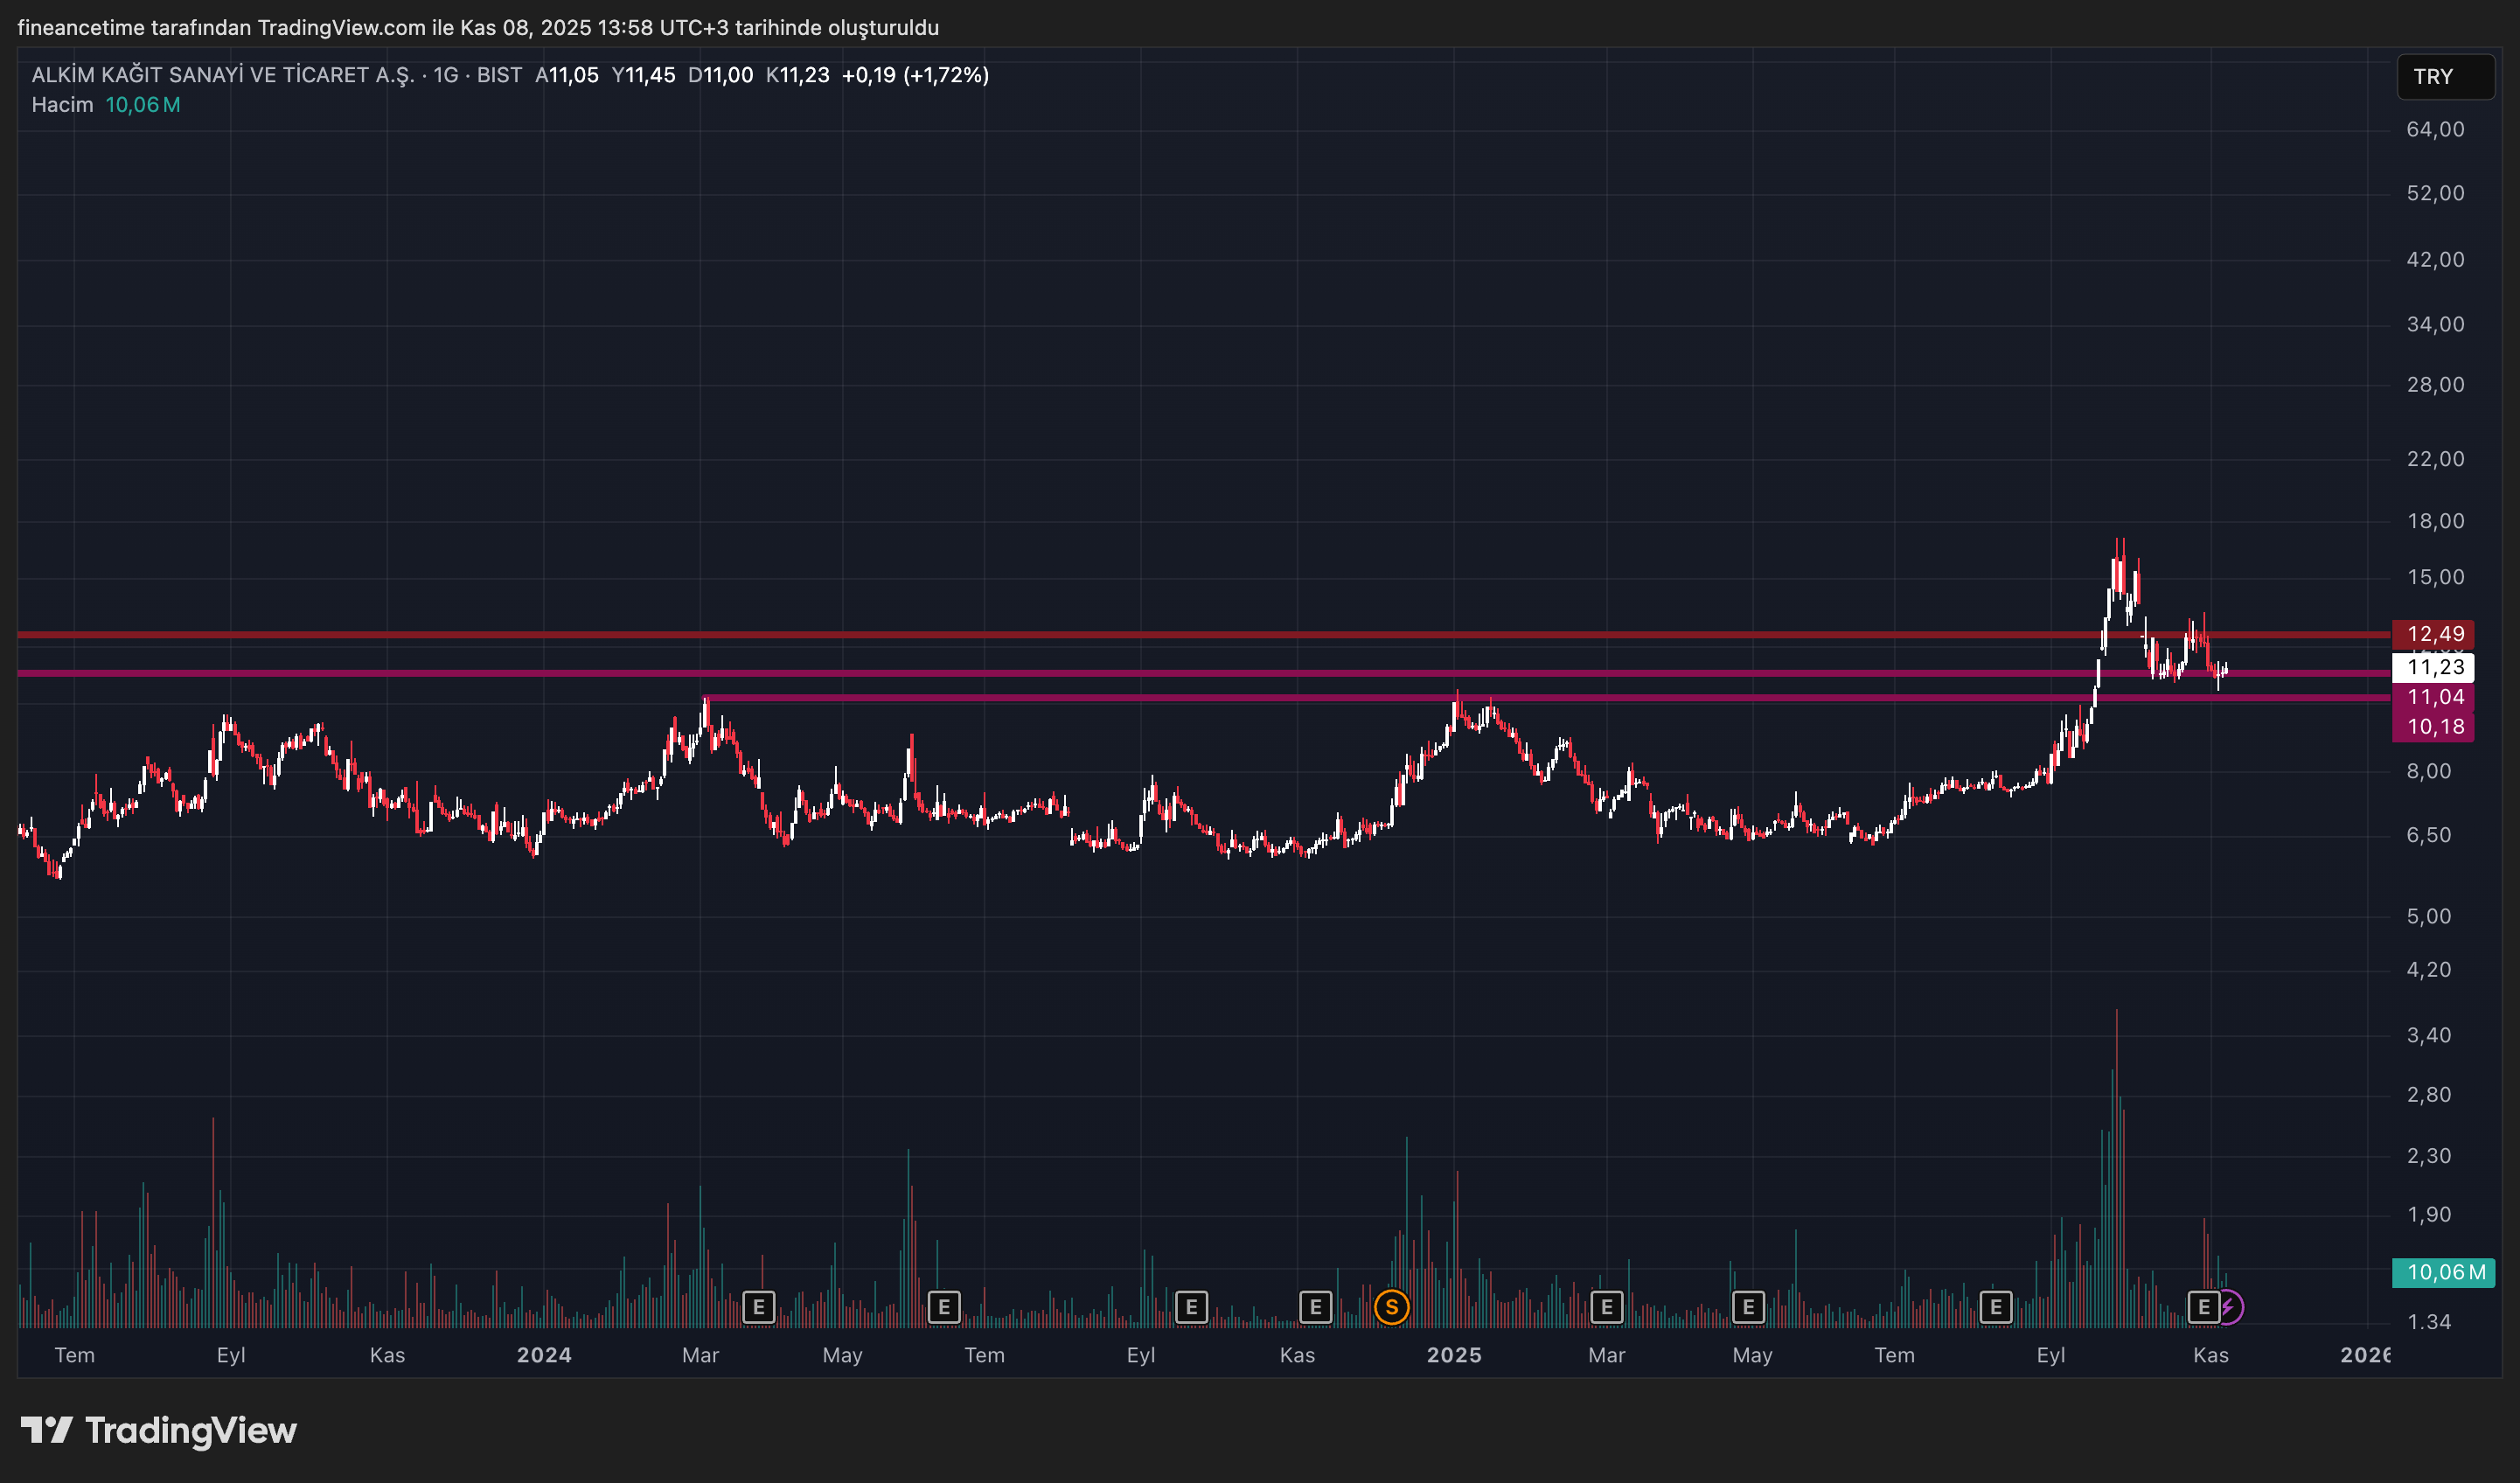2520x1483 pixels.
Task: Click the earnings E marker above Mar 2025
Action: 1606,1306
